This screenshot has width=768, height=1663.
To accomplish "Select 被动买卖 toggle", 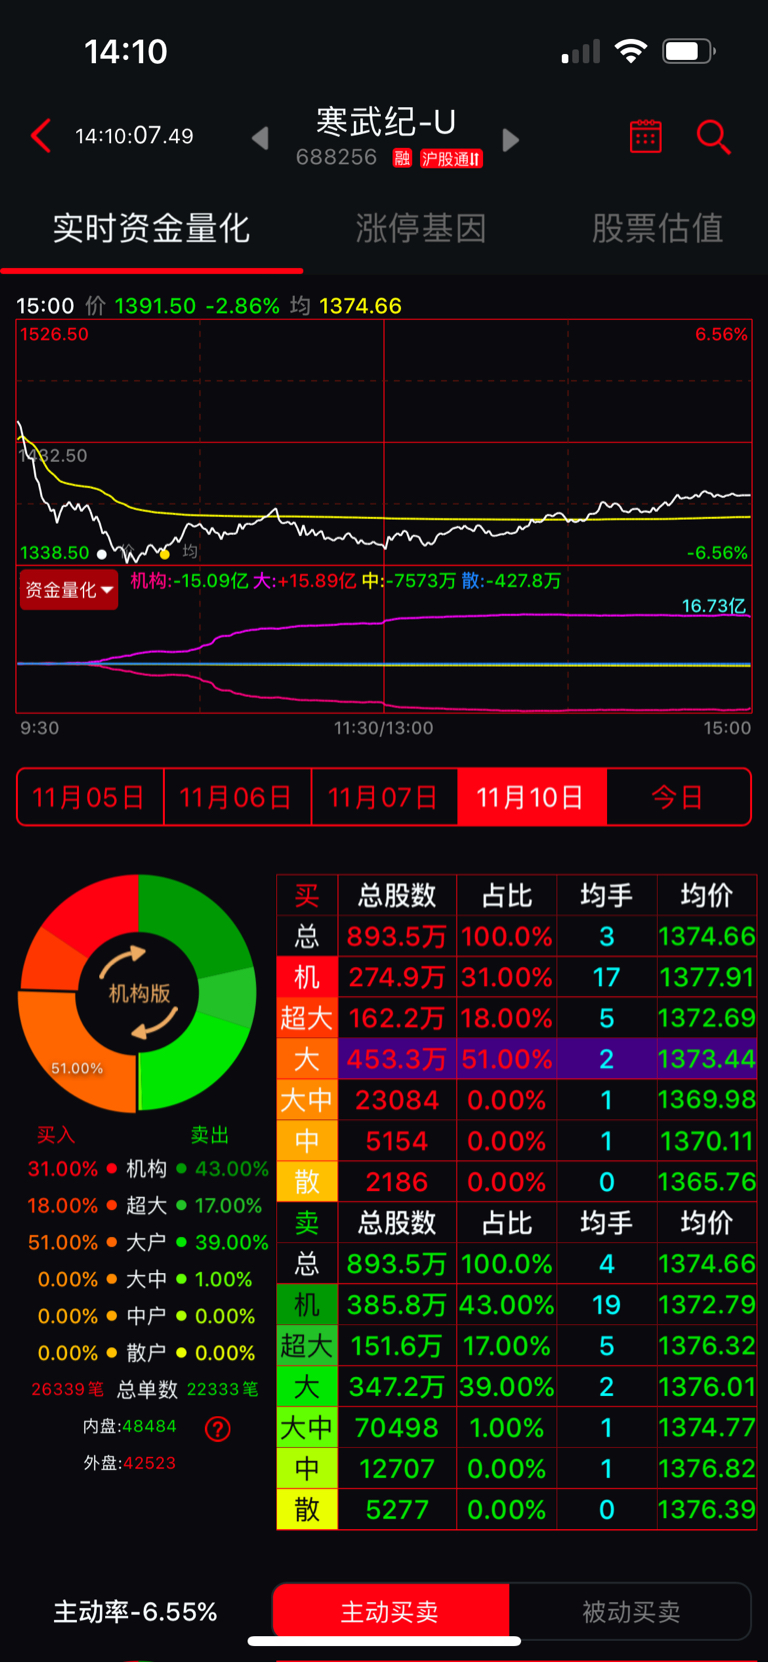I will [631, 1611].
